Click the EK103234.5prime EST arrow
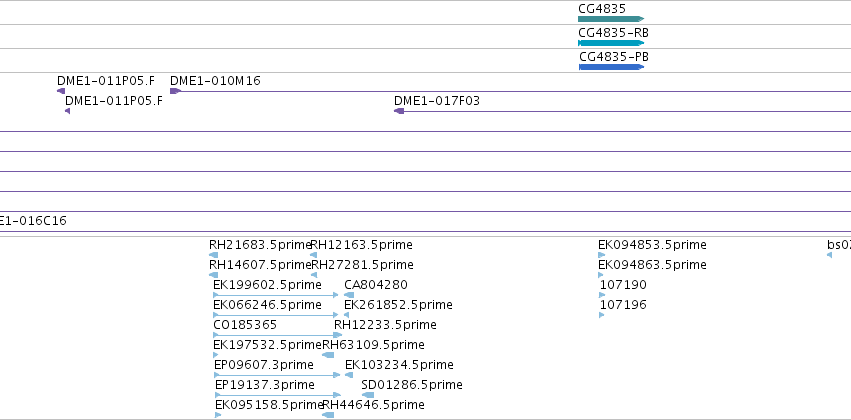The width and height of the screenshot is (851, 420). coord(349,375)
